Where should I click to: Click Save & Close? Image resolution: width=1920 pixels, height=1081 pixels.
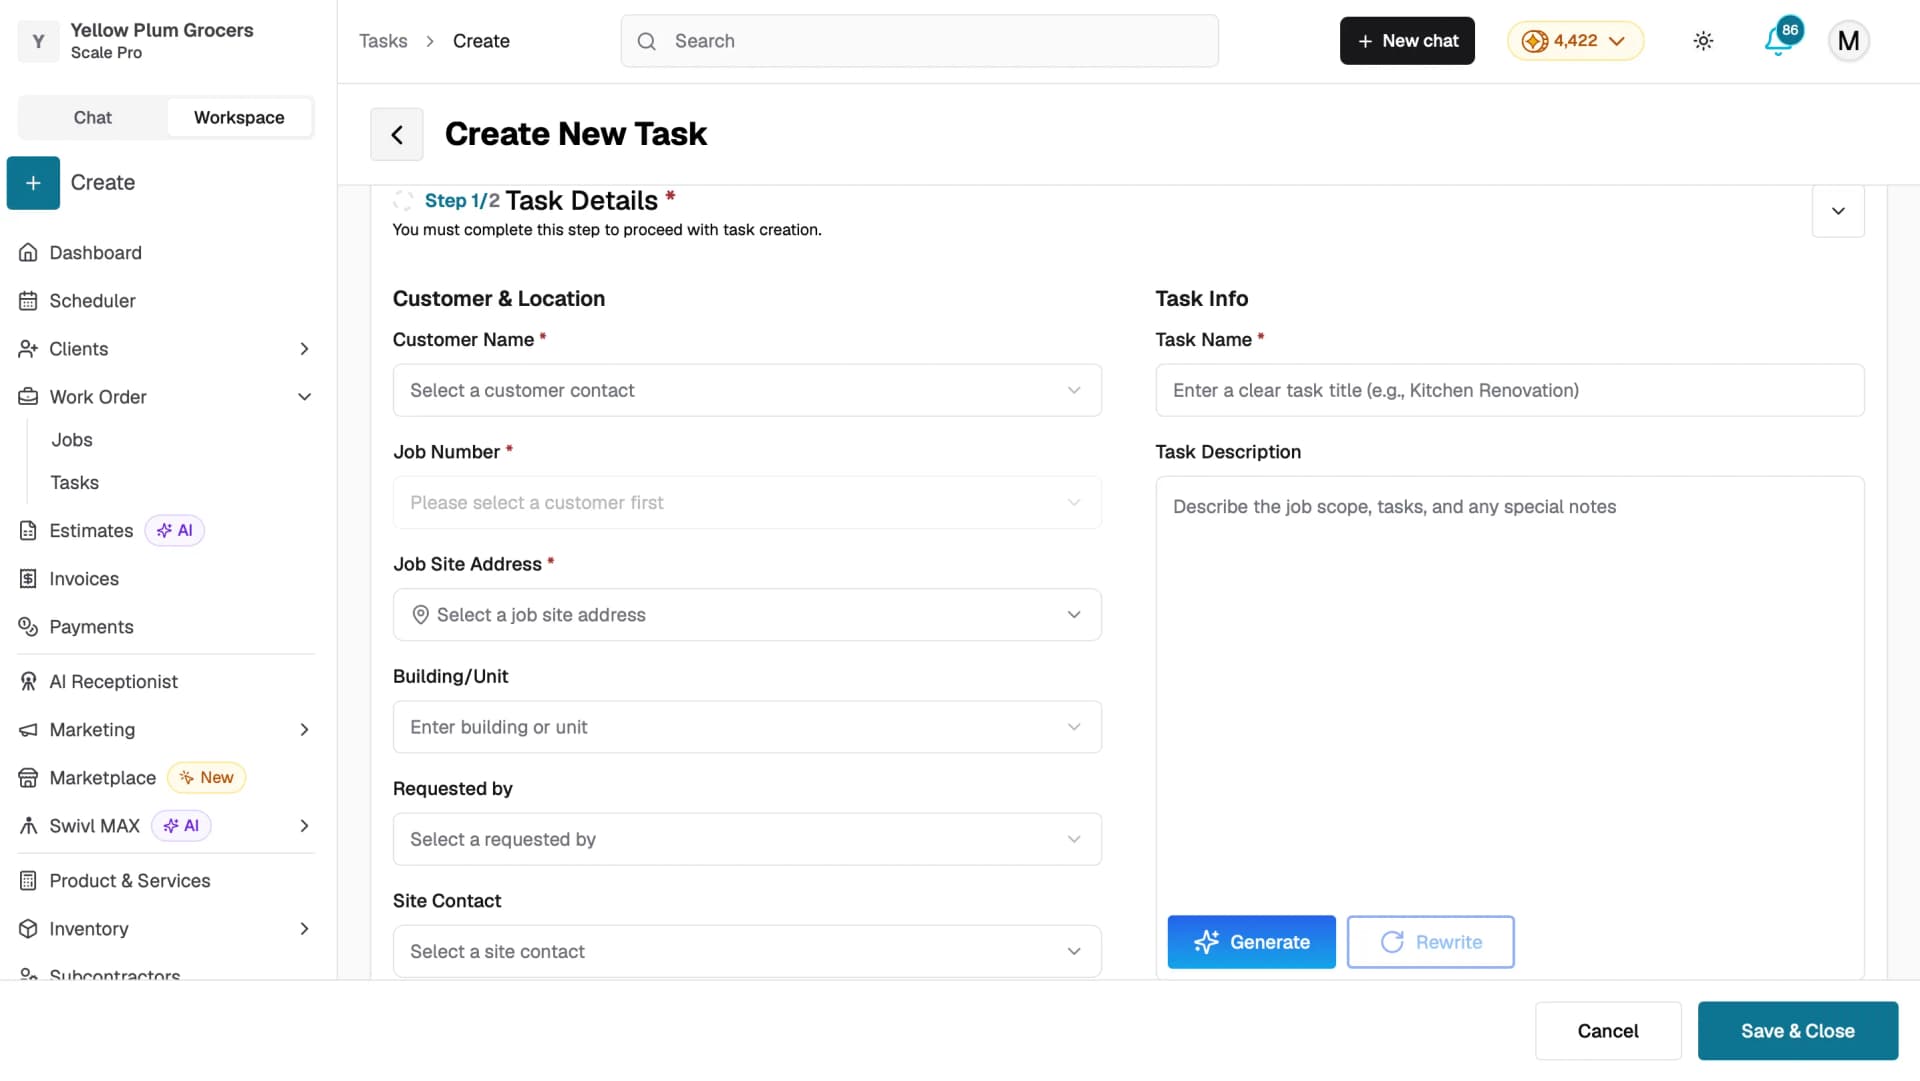click(x=1797, y=1031)
